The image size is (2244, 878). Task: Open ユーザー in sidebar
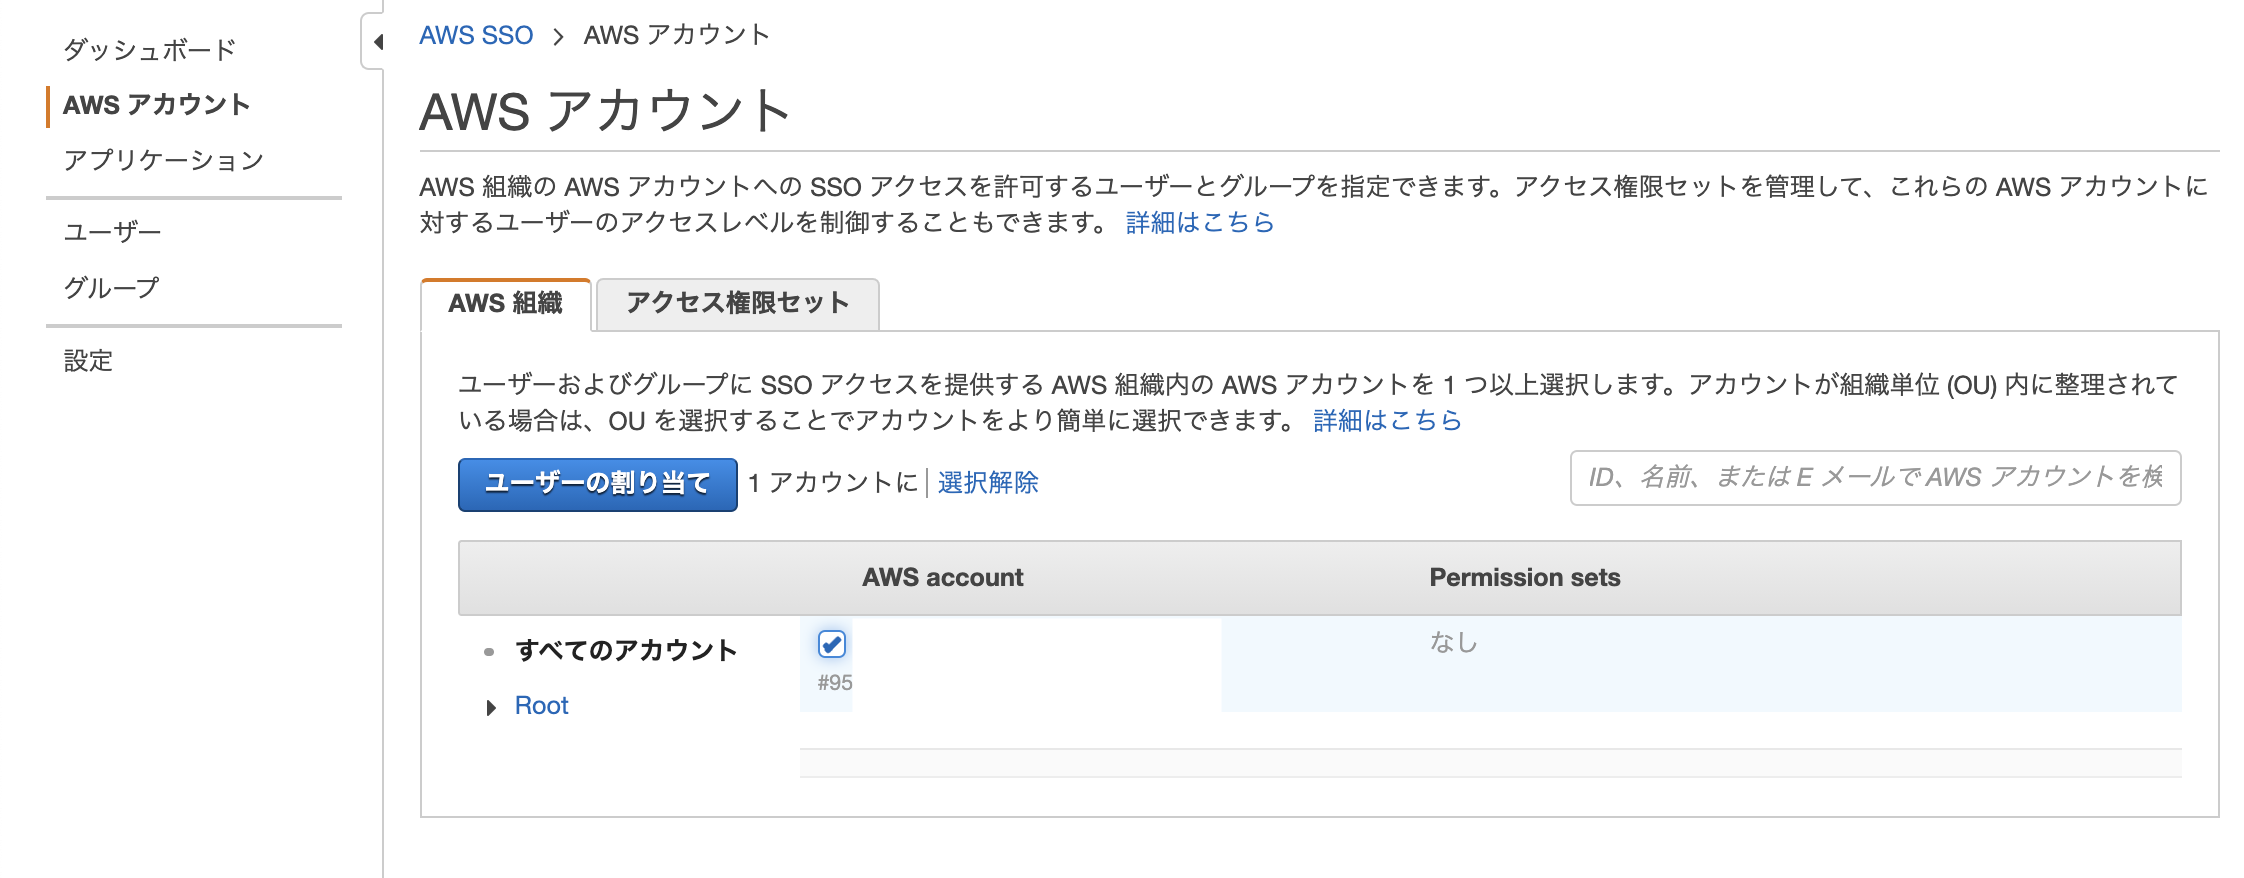pyautogui.click(x=112, y=232)
